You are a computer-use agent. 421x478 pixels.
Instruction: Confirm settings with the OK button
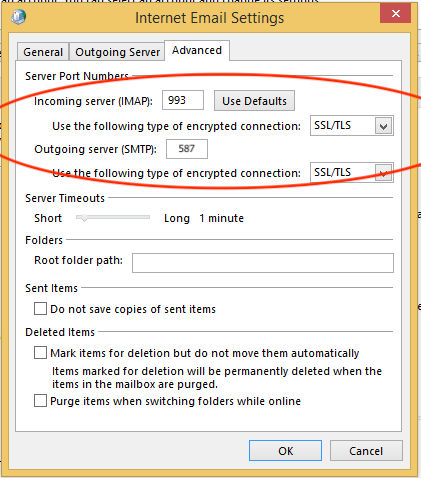pyautogui.click(x=285, y=451)
